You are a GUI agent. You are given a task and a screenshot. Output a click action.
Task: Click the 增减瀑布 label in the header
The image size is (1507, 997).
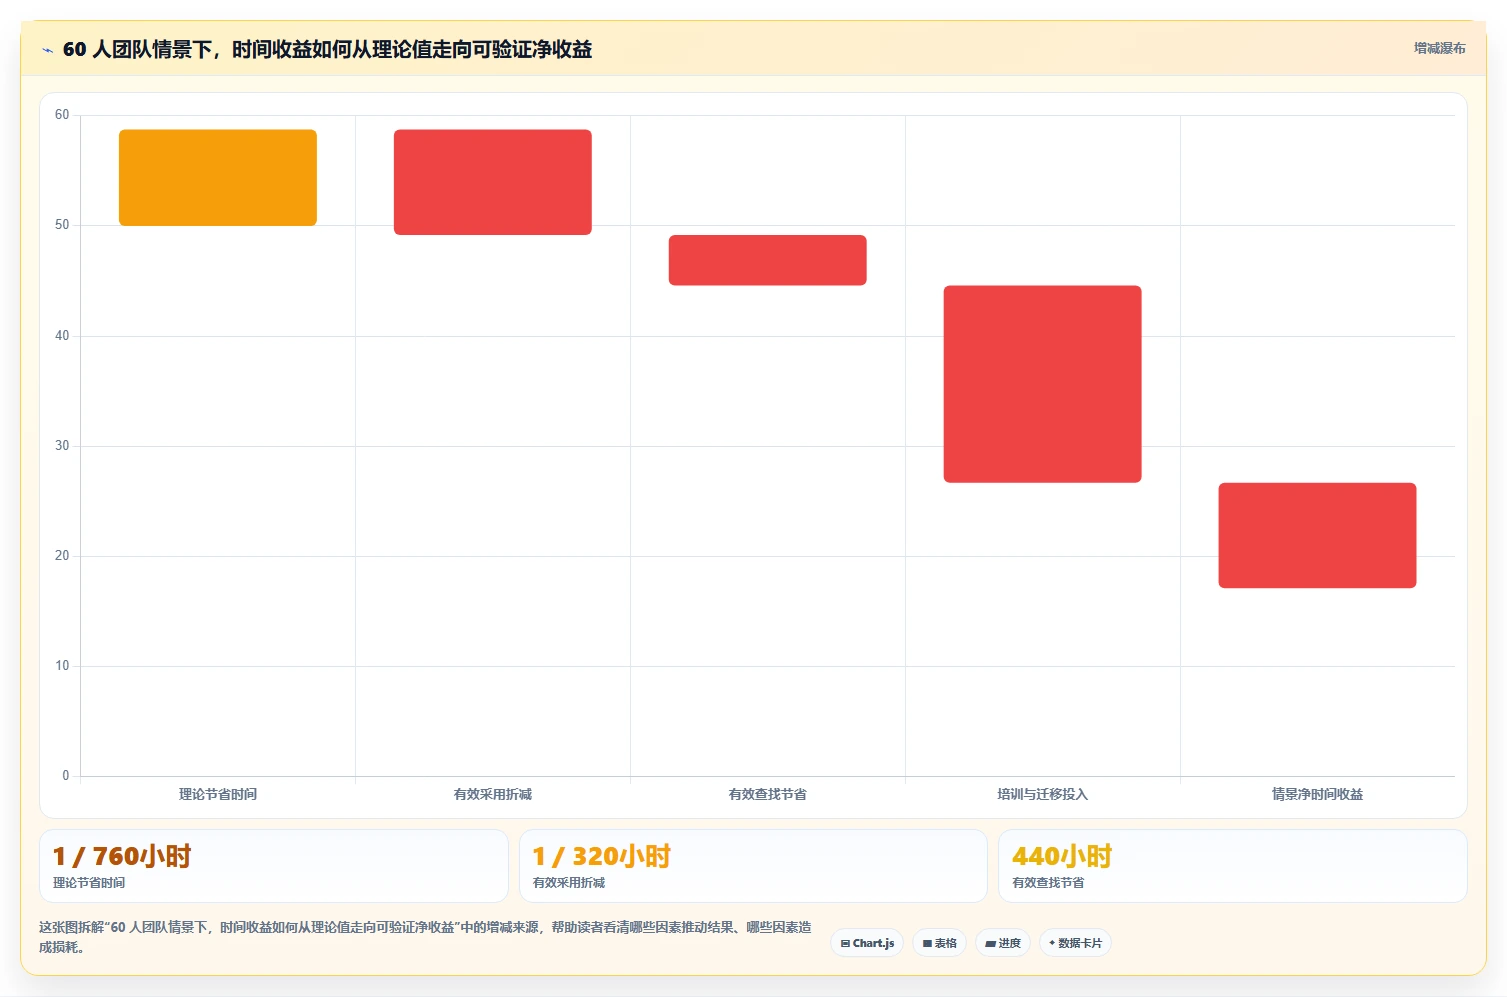(1439, 48)
